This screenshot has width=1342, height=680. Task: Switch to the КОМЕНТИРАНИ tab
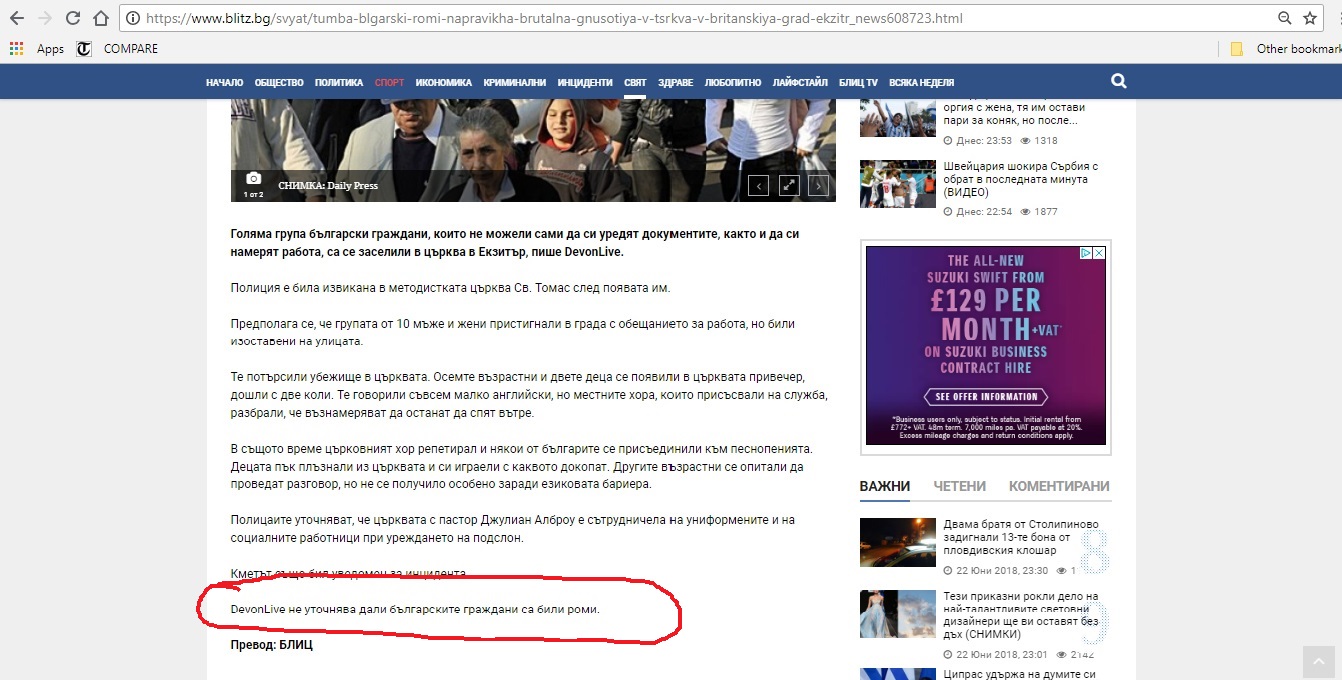pos(1059,486)
